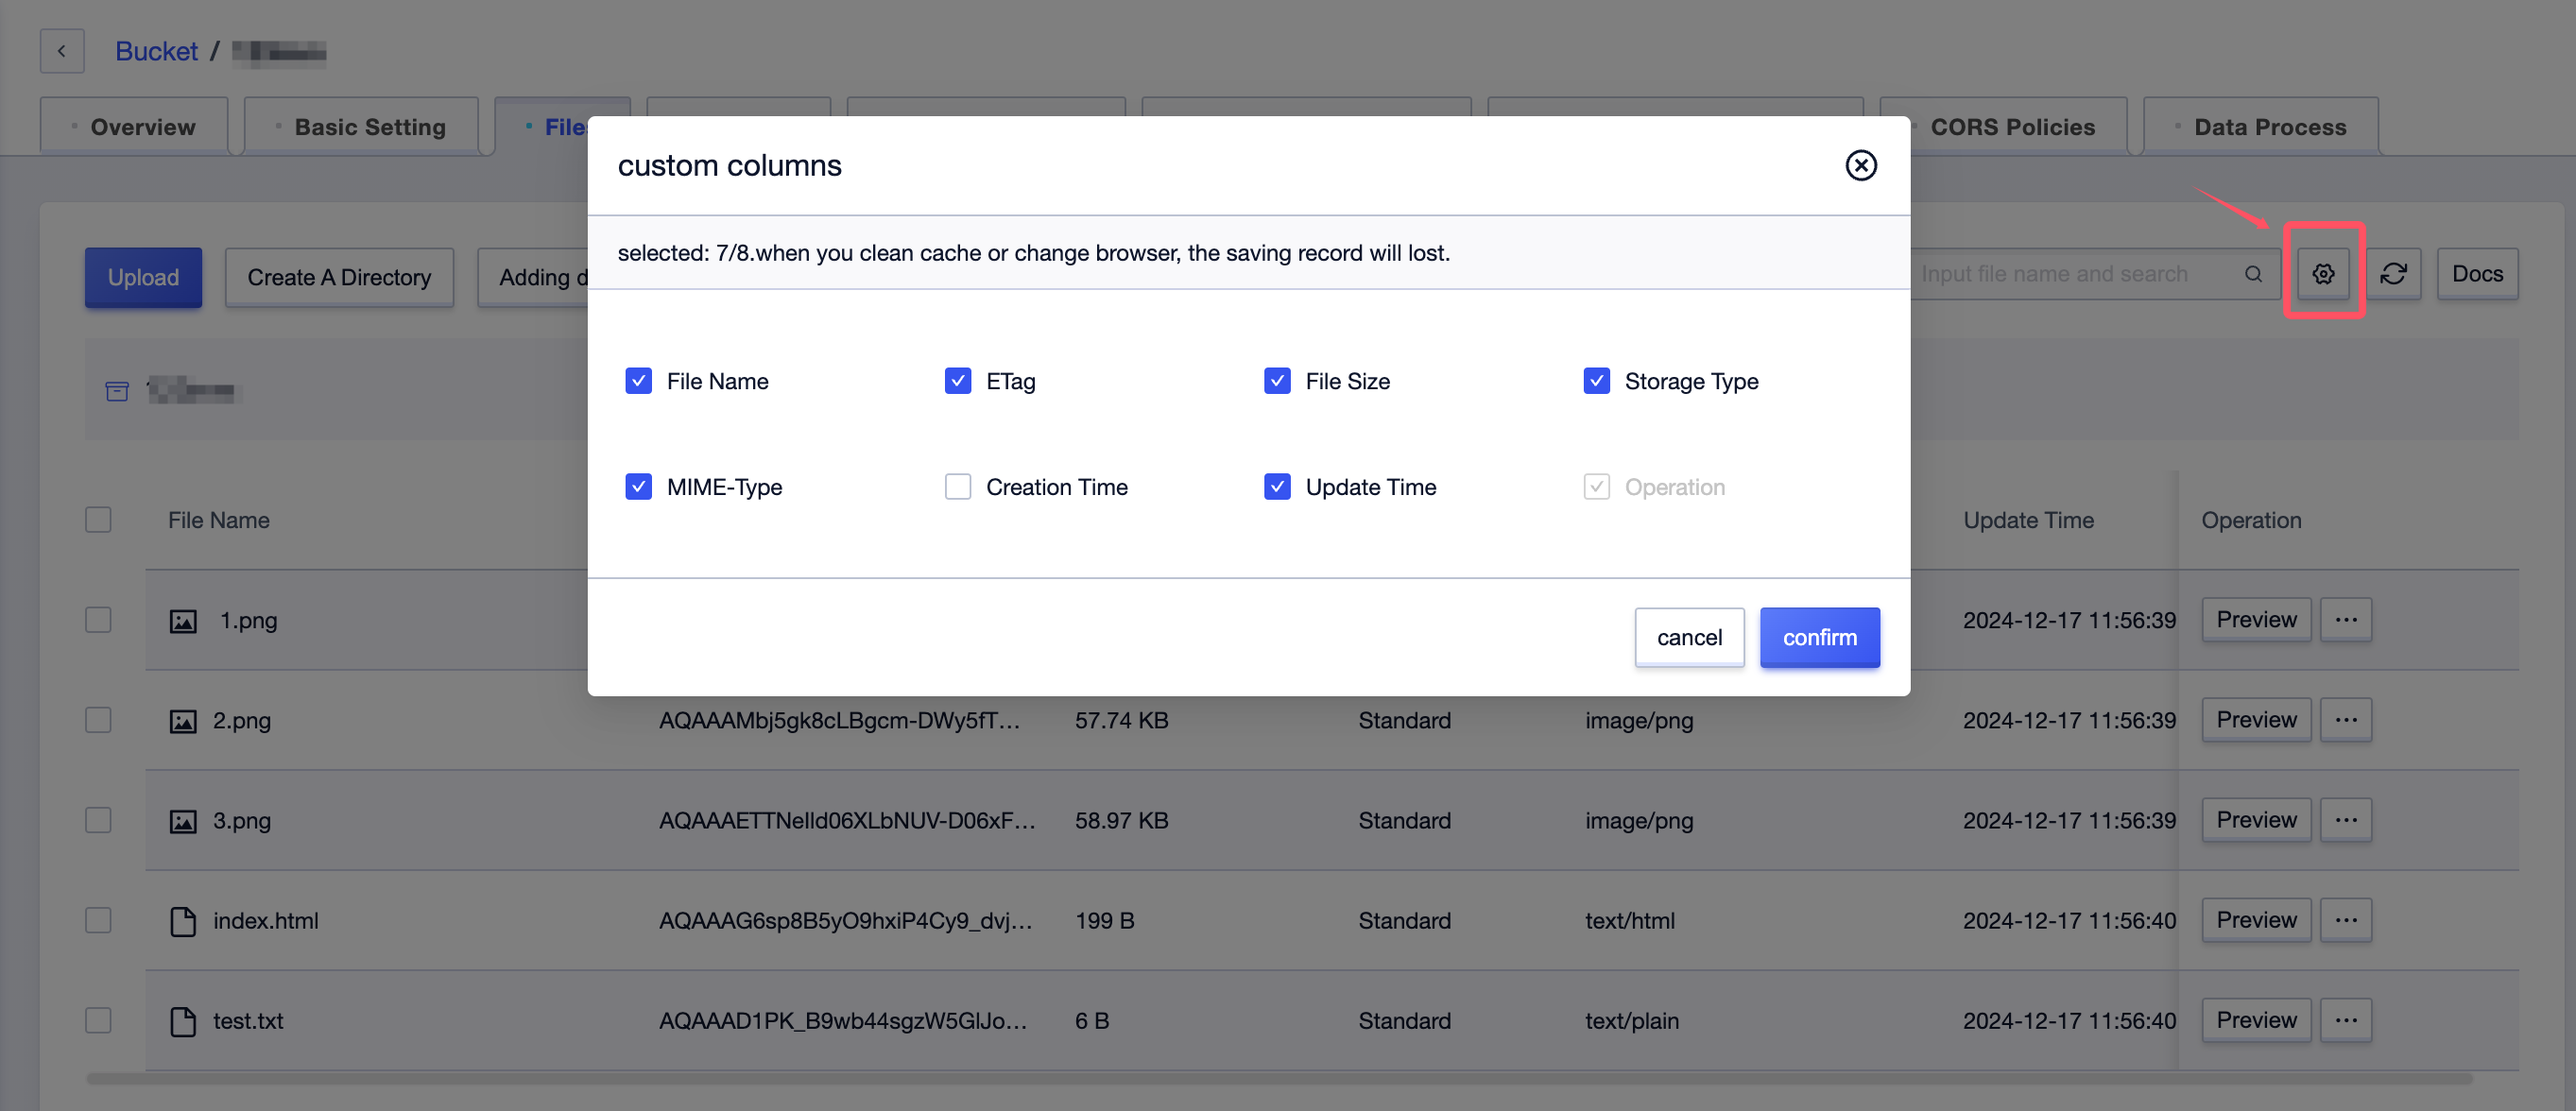Select the test.txt row checkbox
This screenshot has width=2576, height=1111.
(x=98, y=1020)
